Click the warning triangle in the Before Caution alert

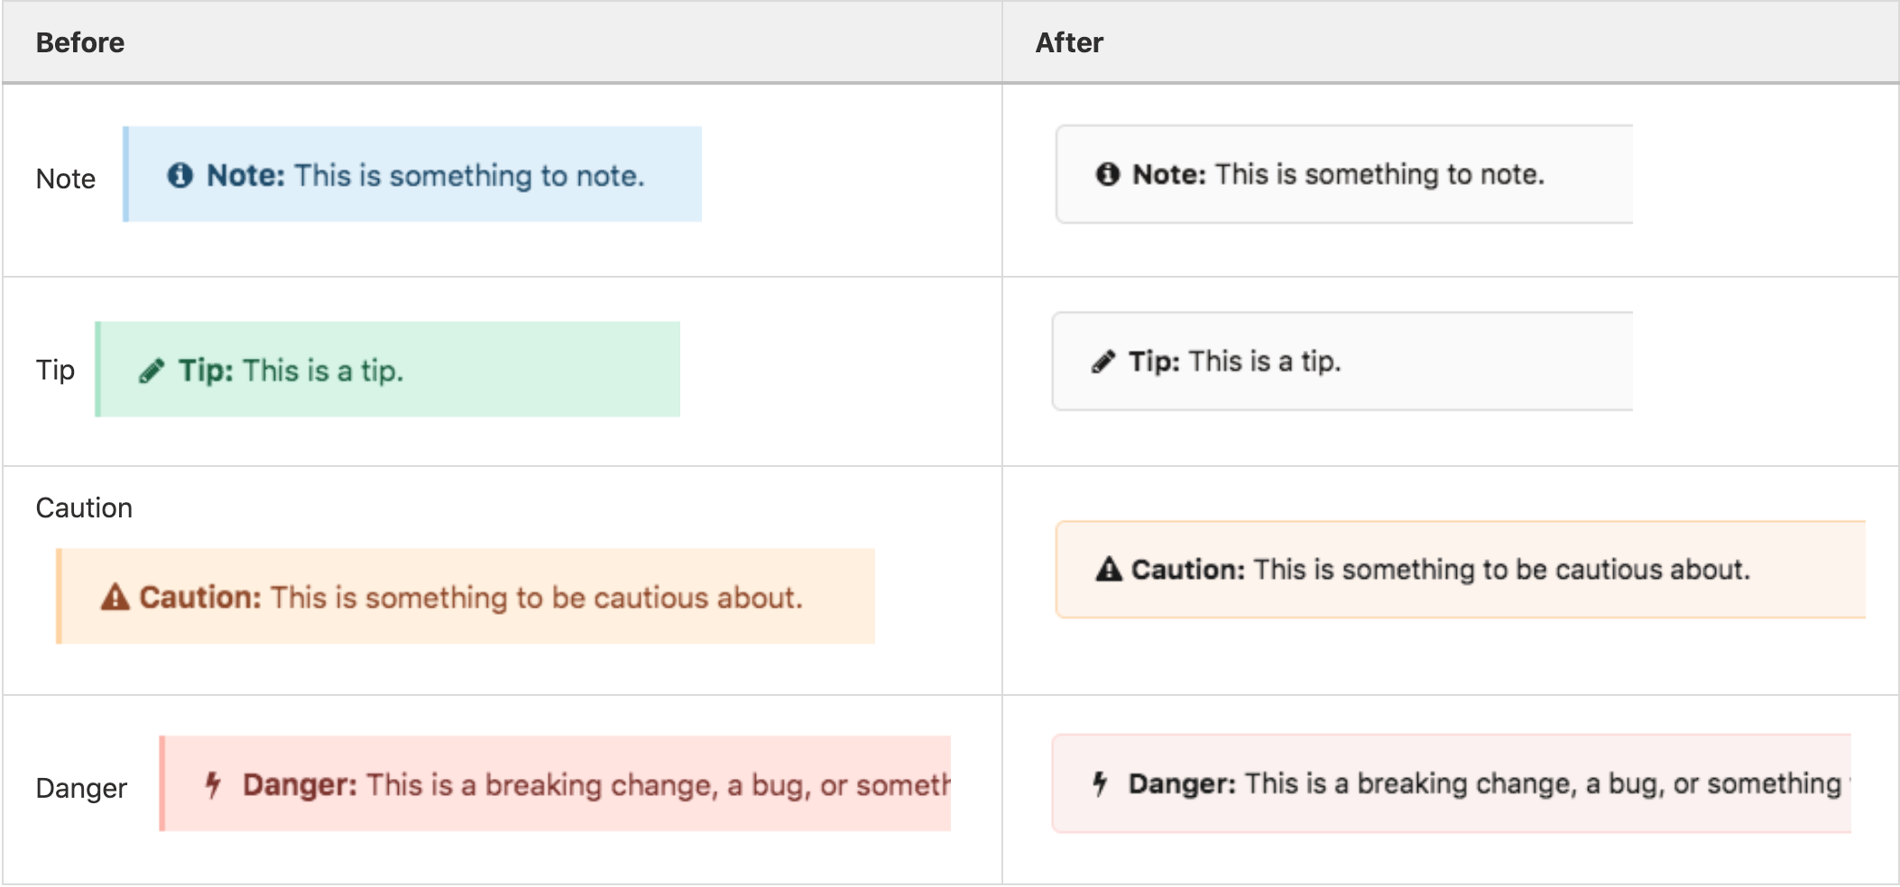point(115,597)
